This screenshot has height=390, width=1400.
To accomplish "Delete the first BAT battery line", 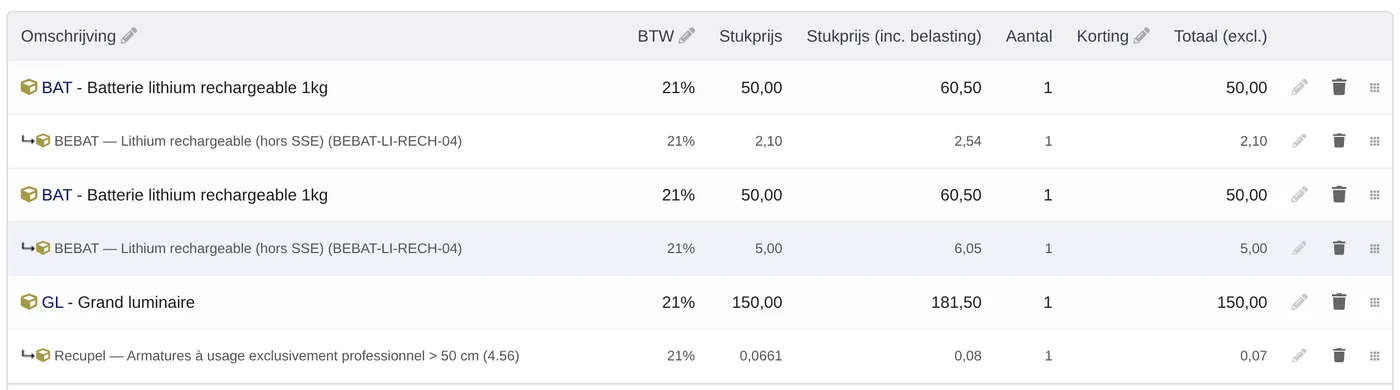I will 1339,87.
